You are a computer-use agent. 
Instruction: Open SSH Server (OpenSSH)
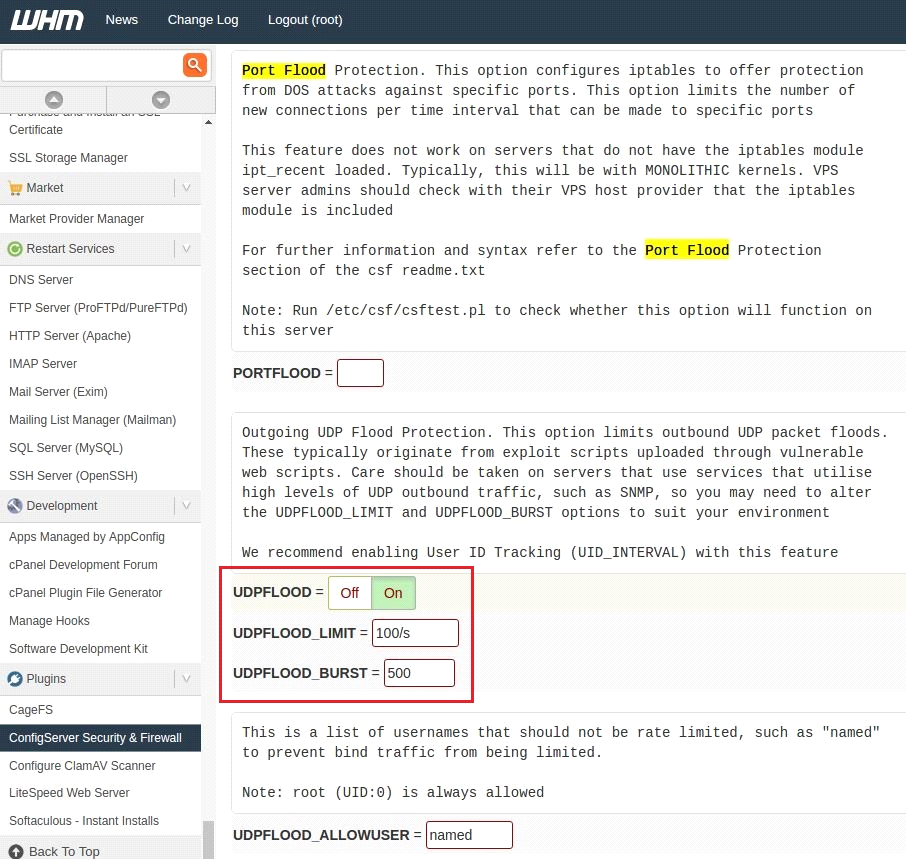click(x=73, y=476)
